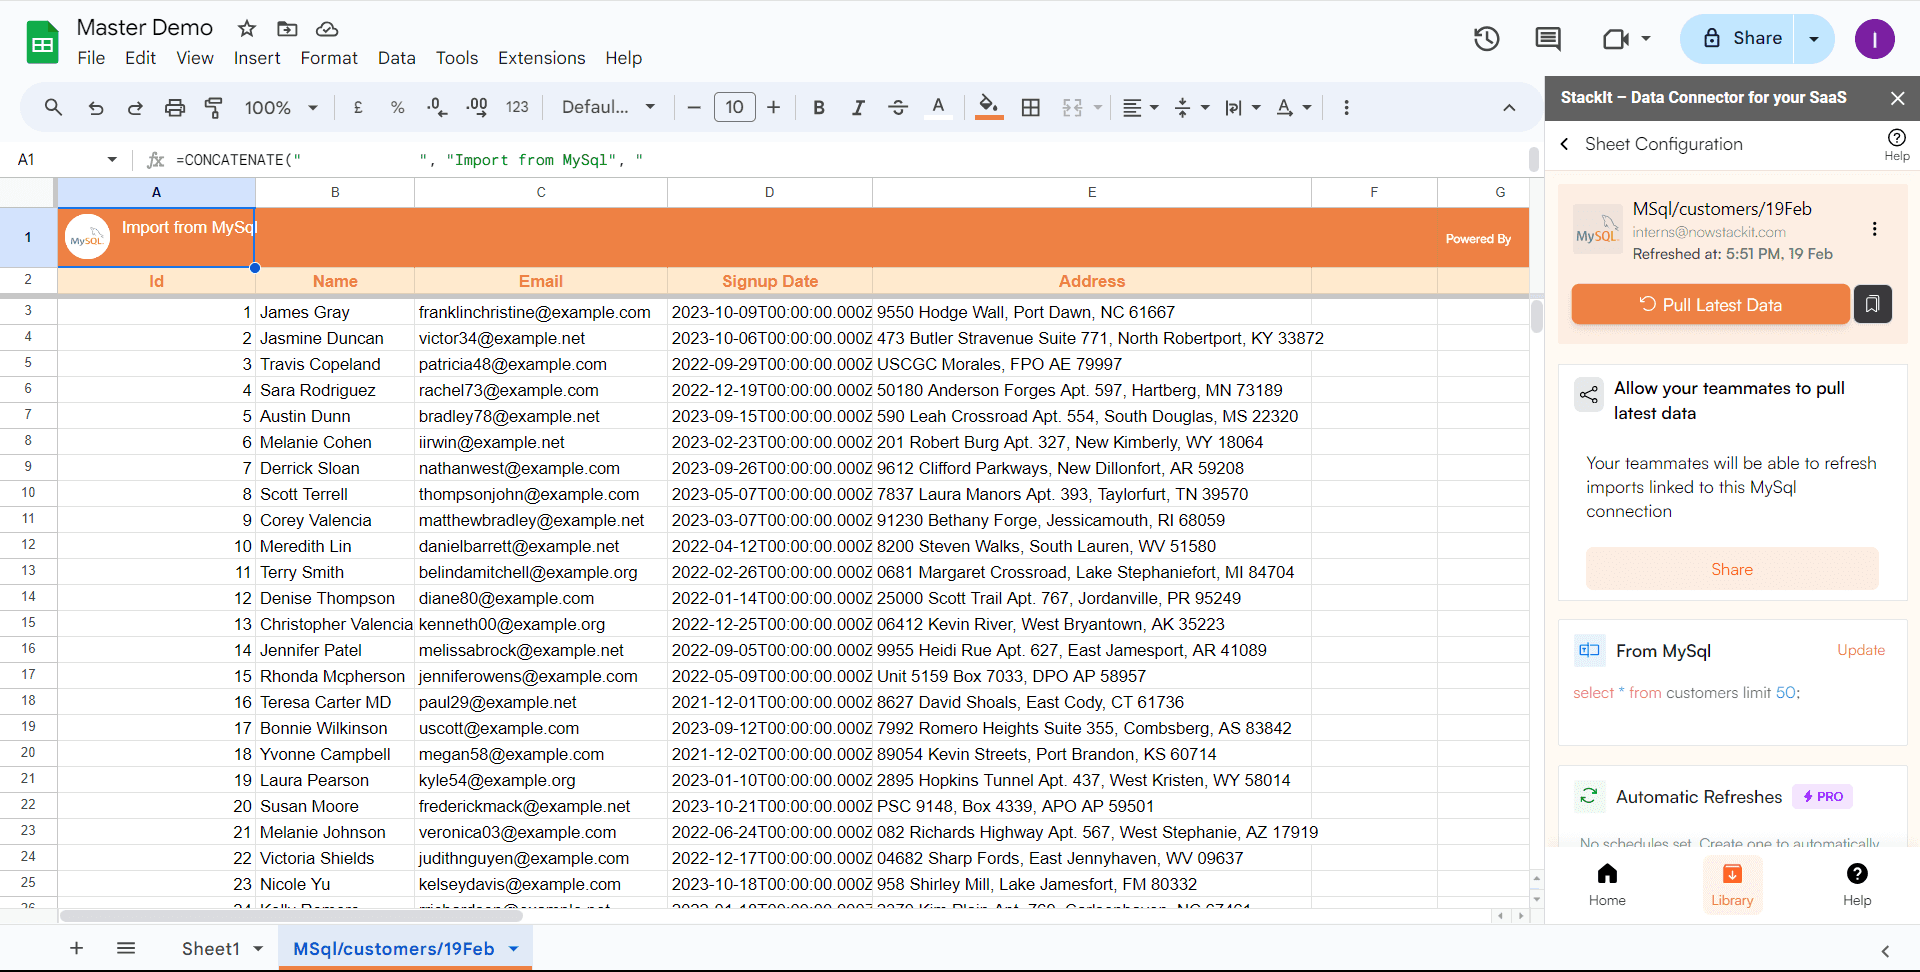Open font family dropdown

point(608,107)
